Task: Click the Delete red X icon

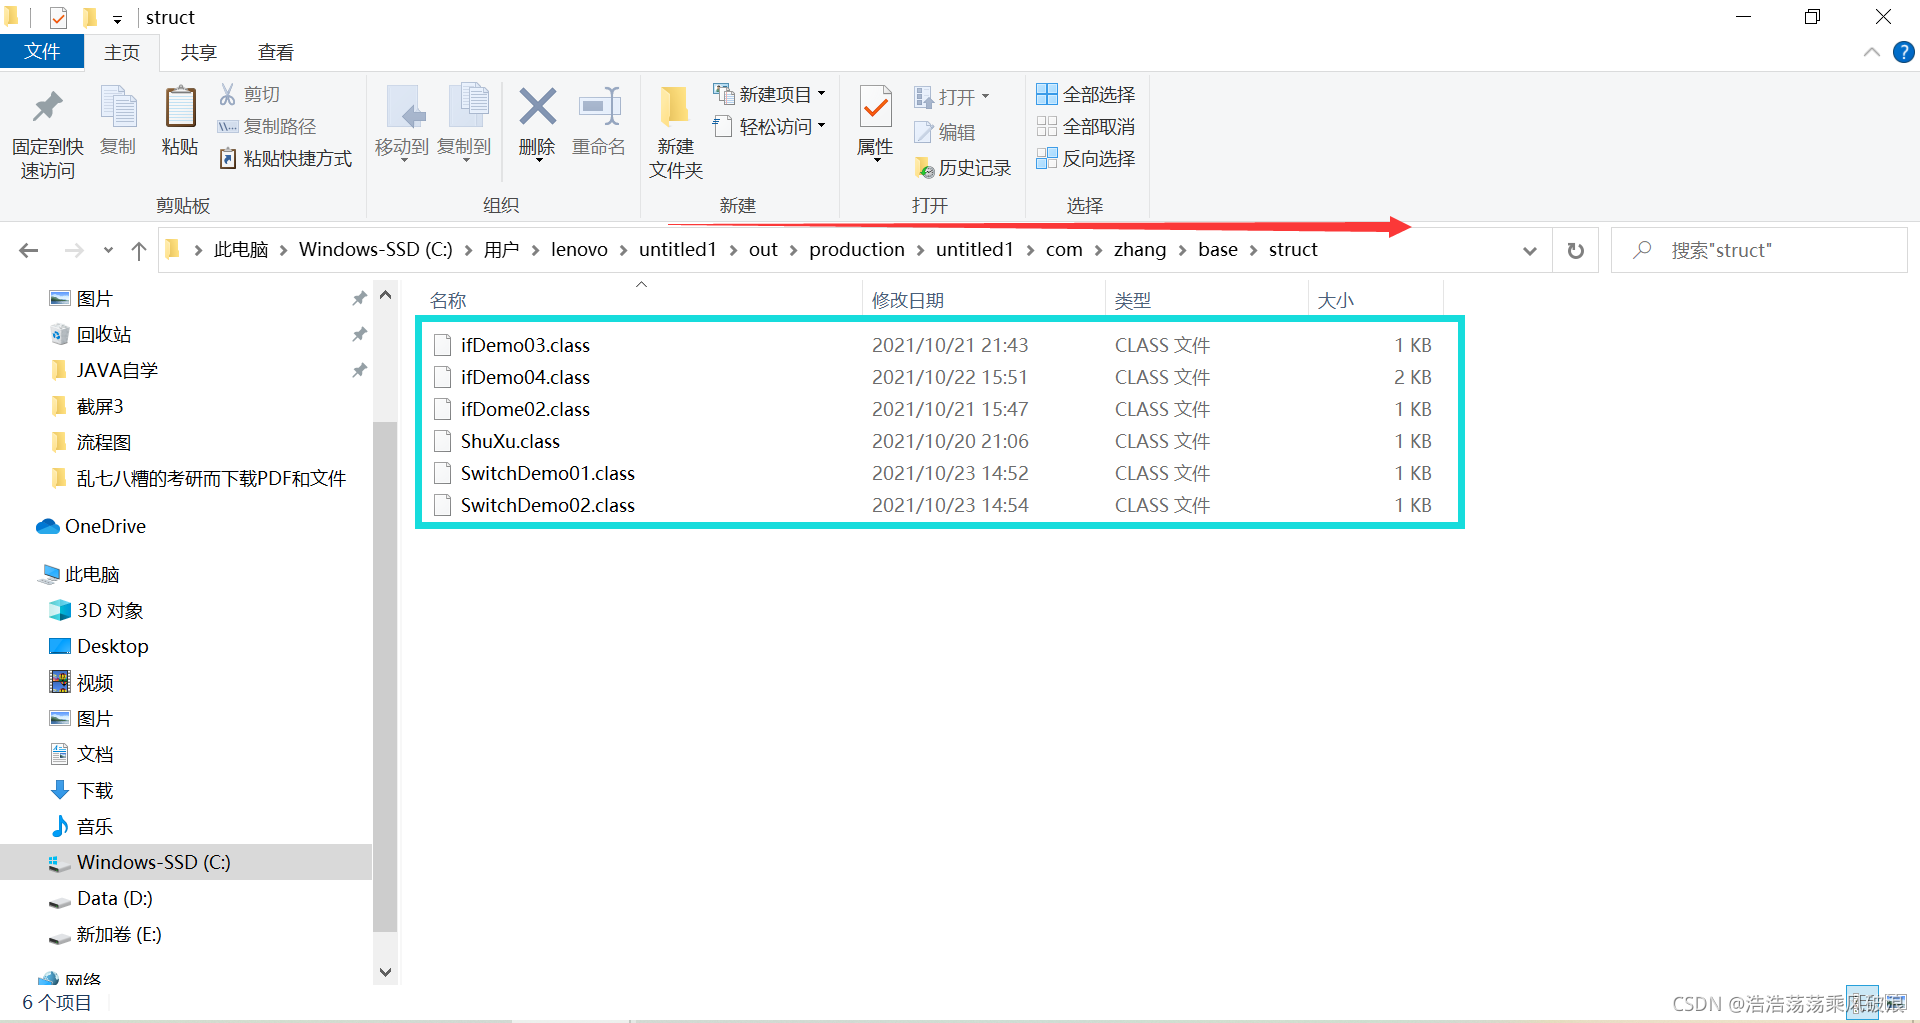Action: (537, 106)
